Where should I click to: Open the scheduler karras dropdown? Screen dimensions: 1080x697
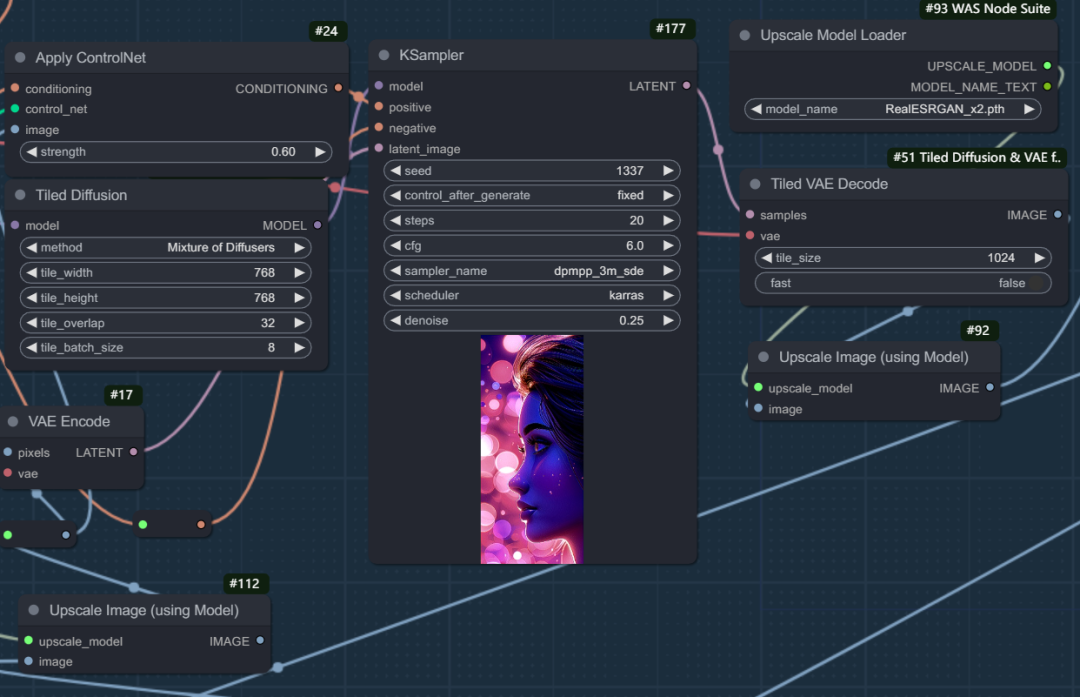pyautogui.click(x=532, y=295)
